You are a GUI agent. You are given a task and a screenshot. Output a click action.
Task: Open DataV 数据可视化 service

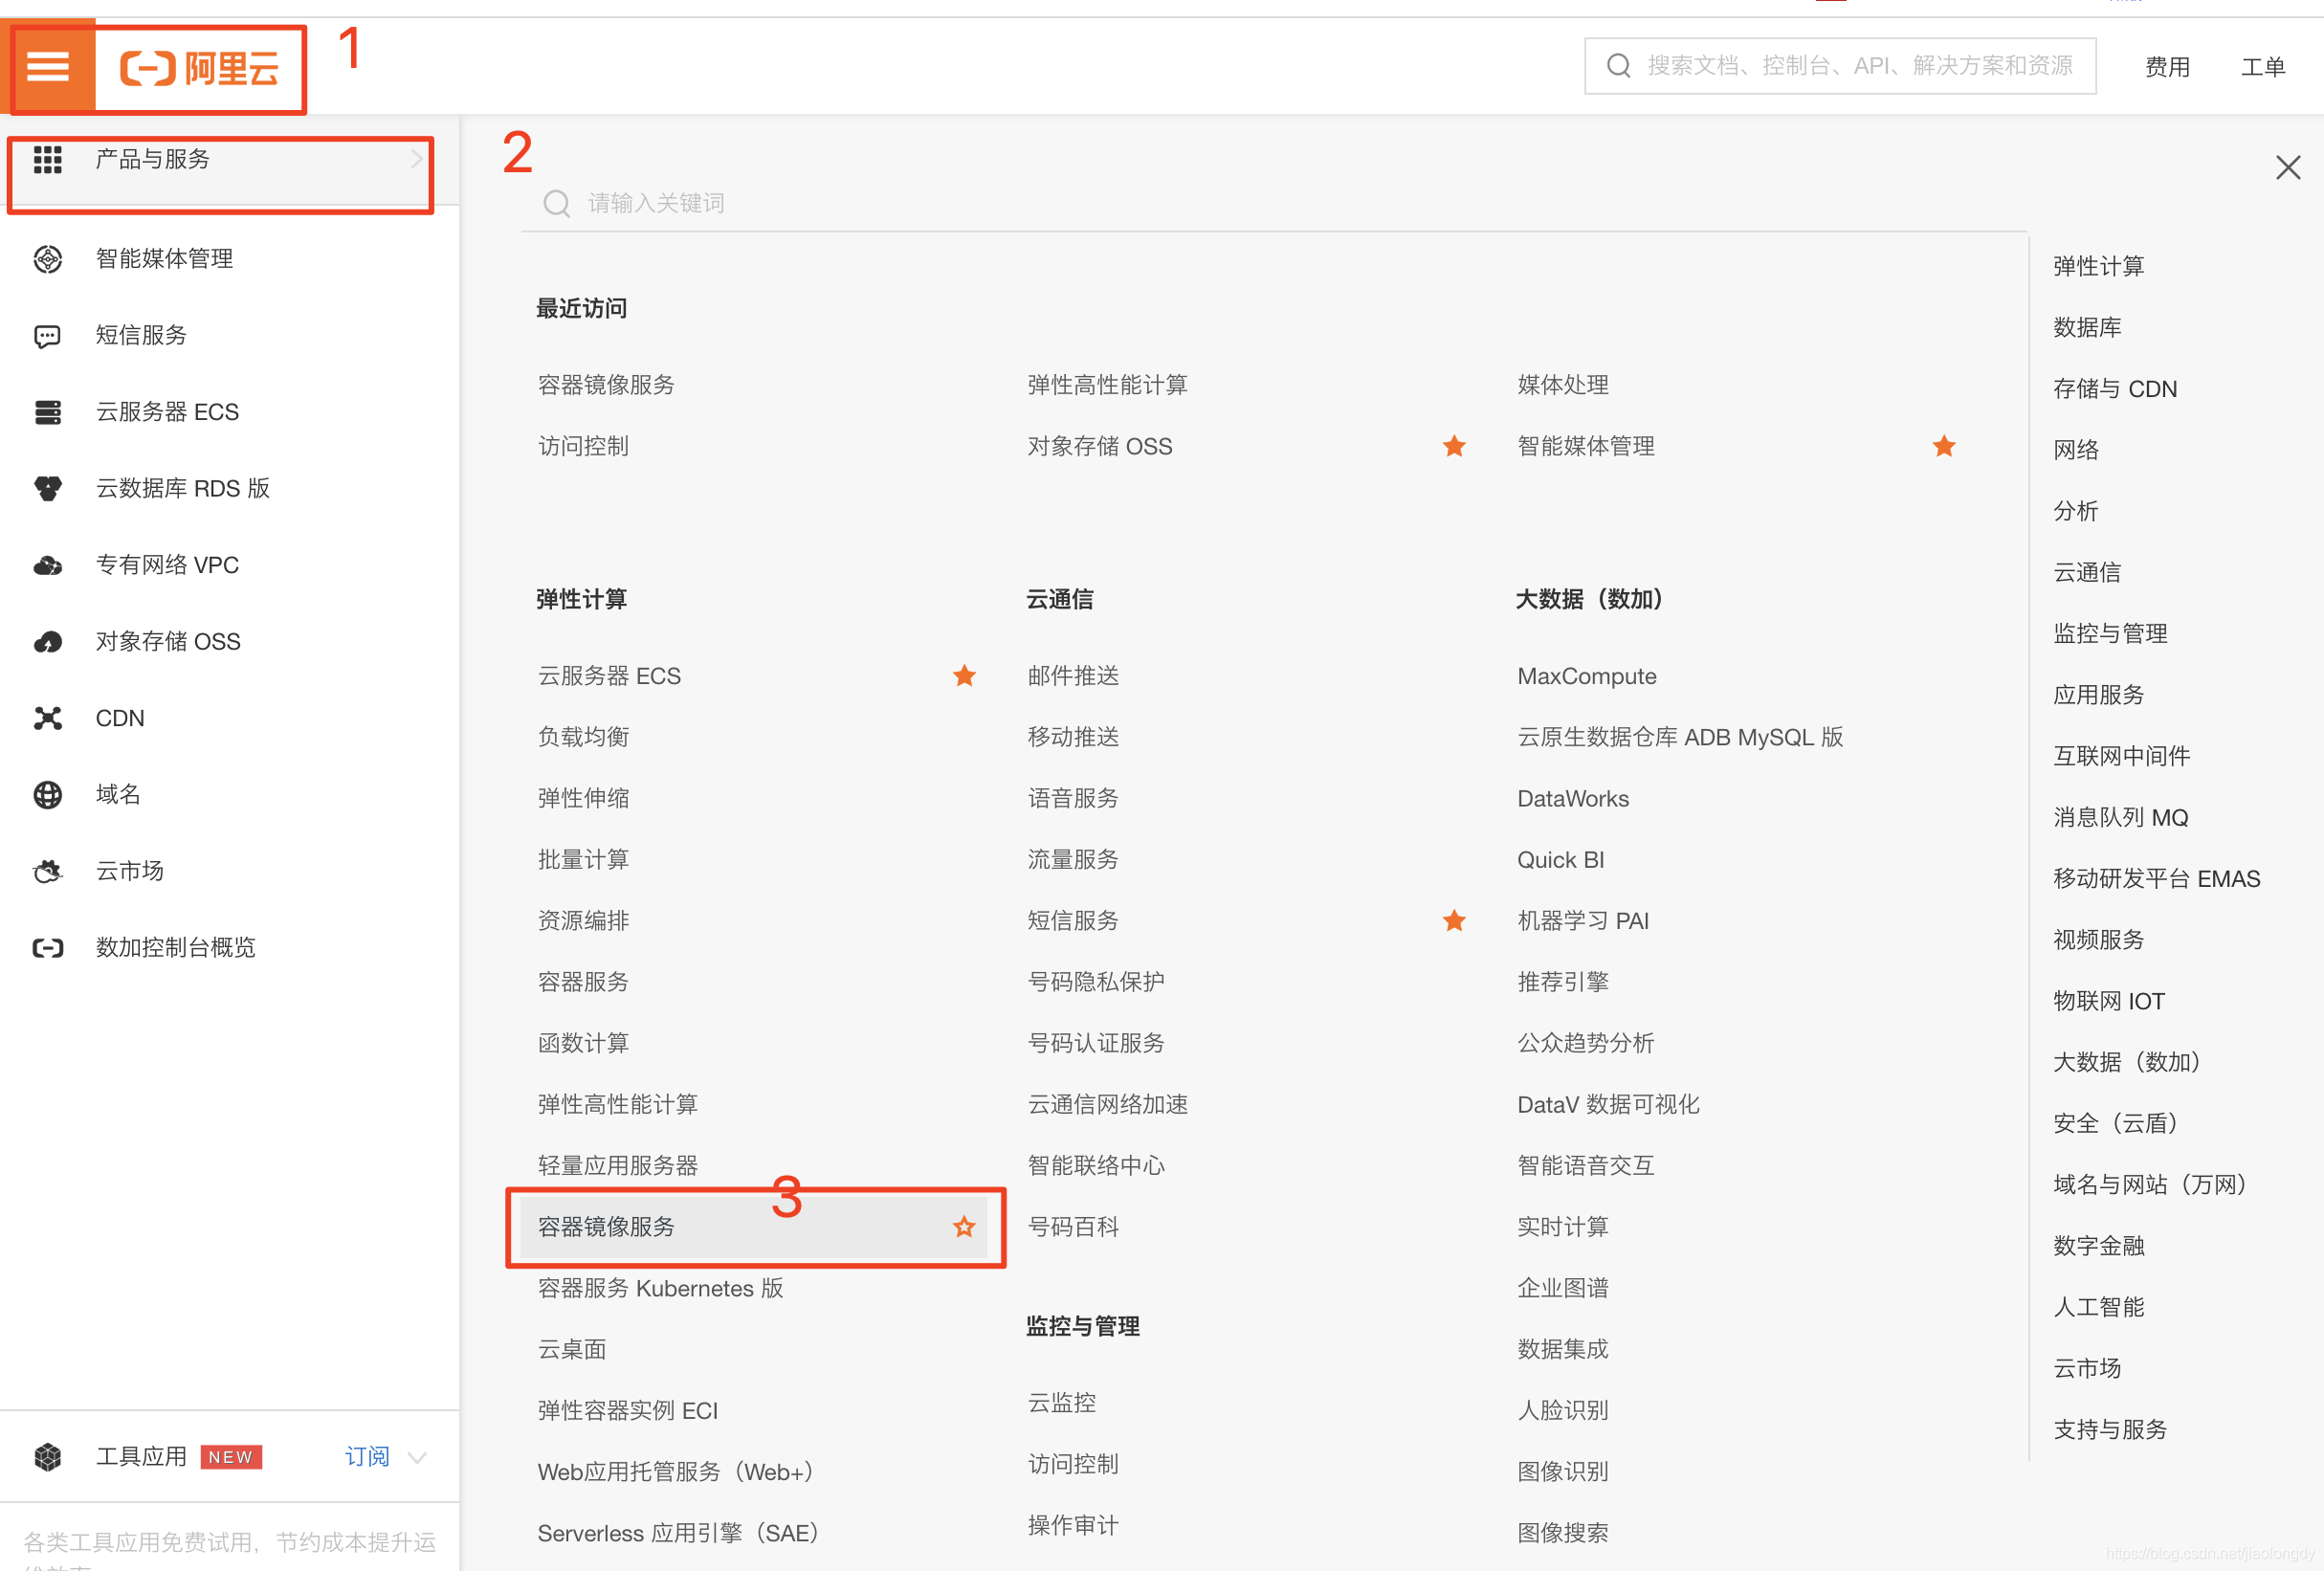click(1608, 1105)
